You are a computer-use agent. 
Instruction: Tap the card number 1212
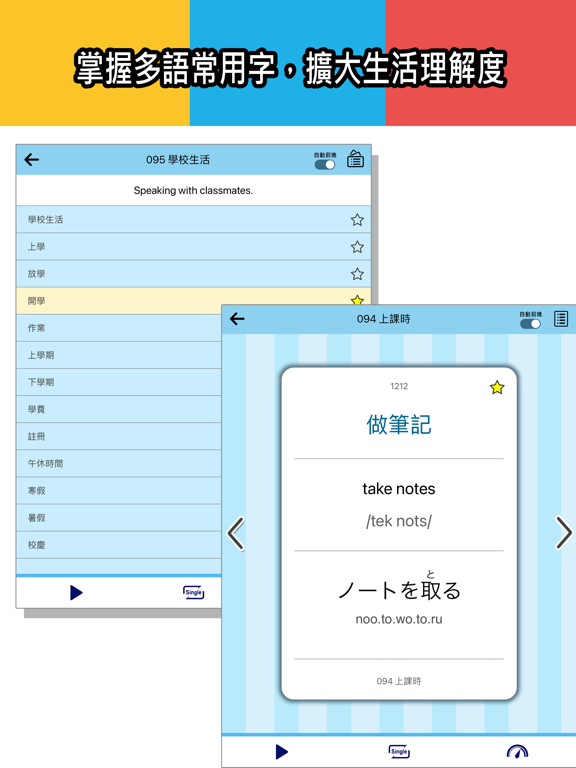click(x=399, y=386)
